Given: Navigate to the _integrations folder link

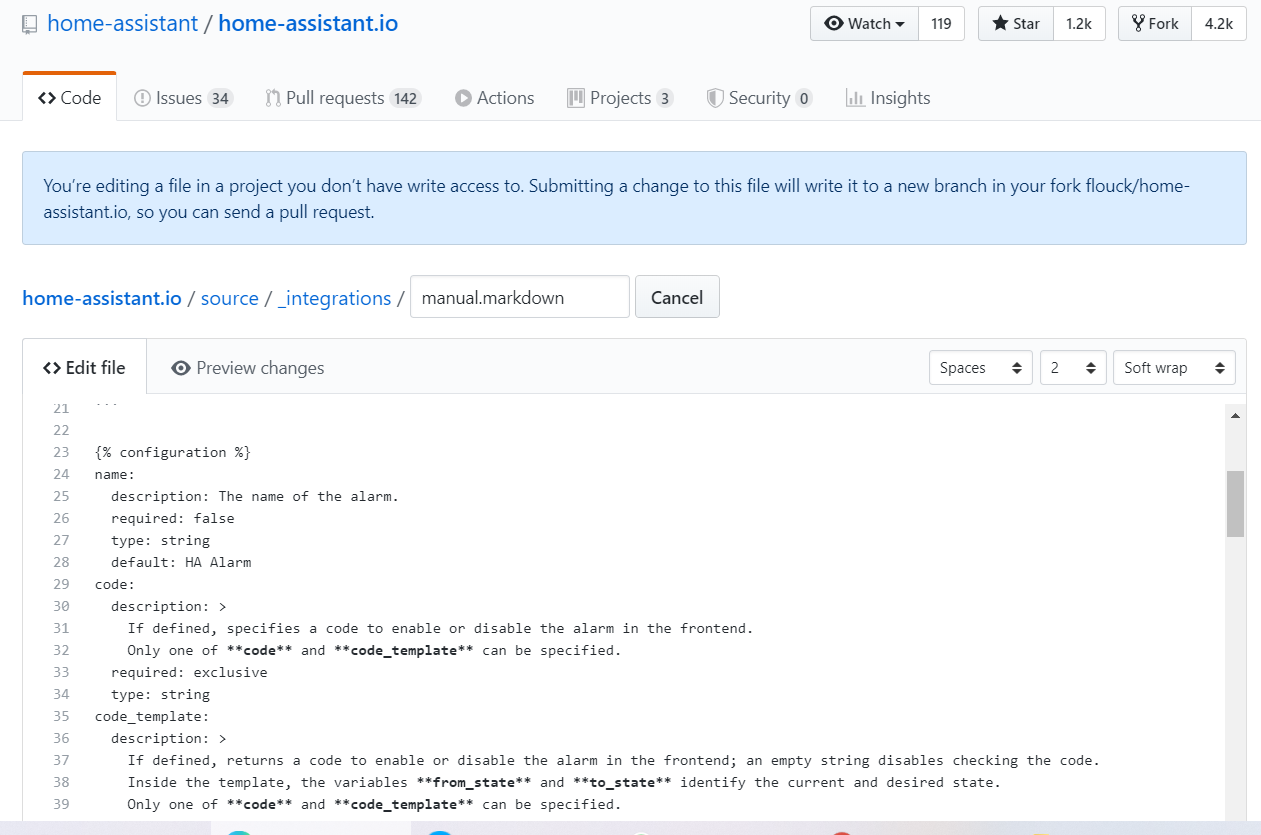Looking at the screenshot, I should click(334, 298).
